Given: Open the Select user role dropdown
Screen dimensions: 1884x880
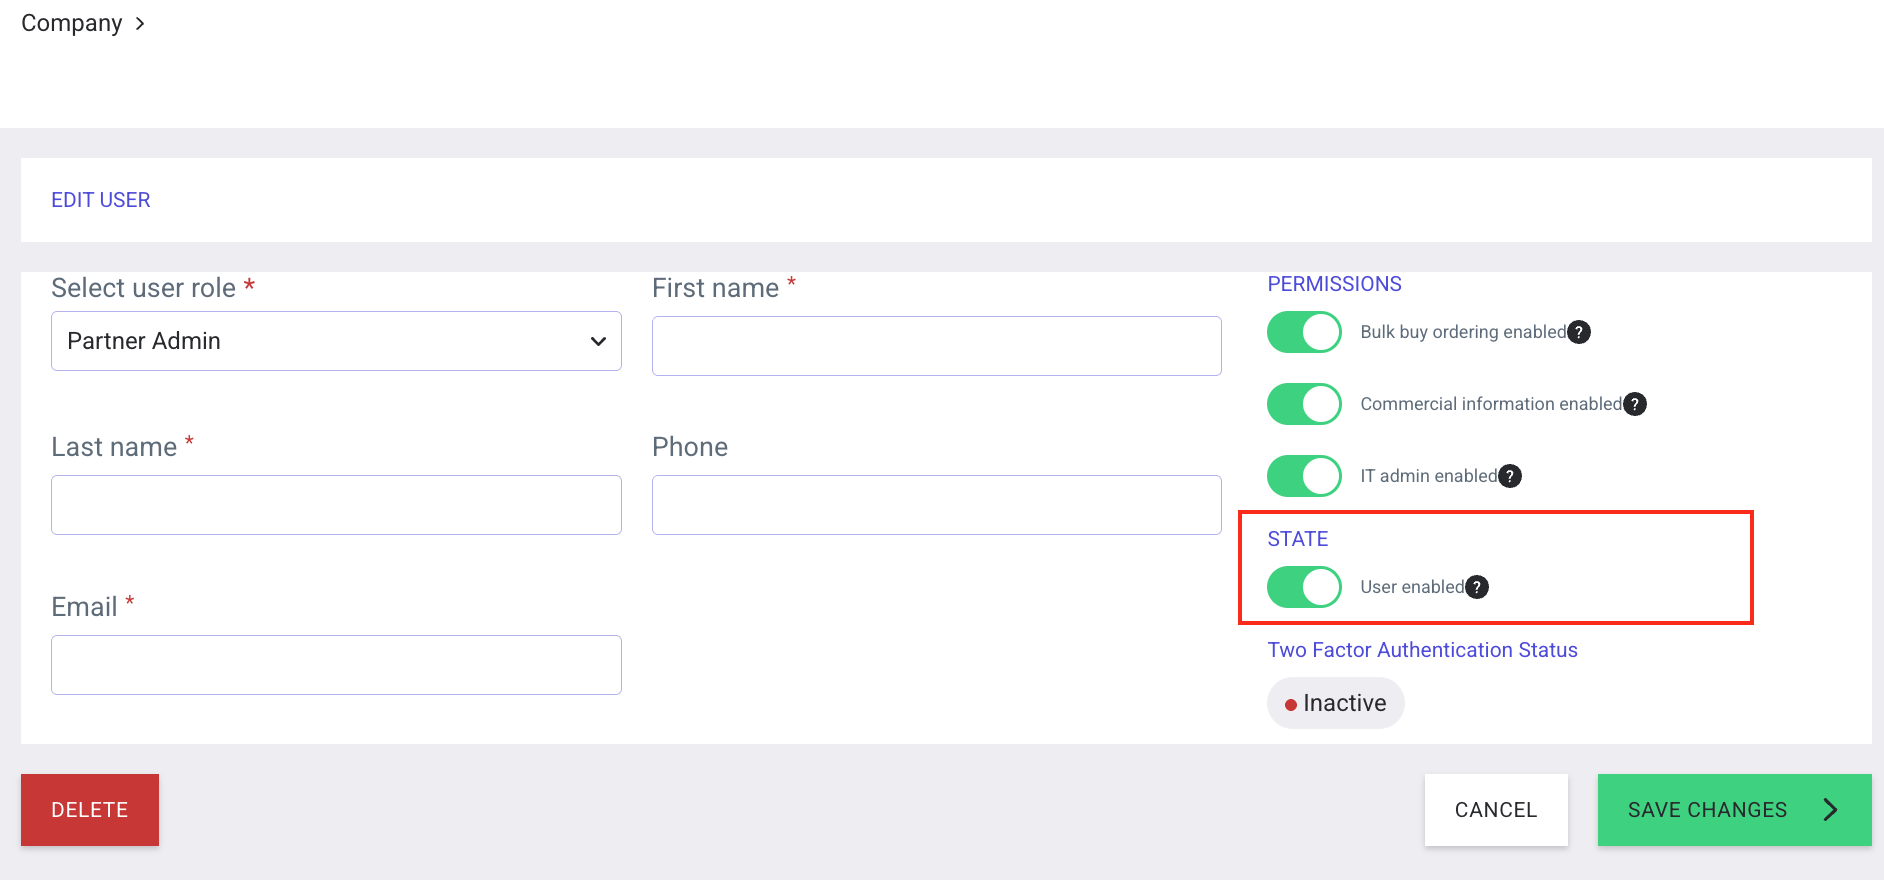Looking at the screenshot, I should pos(336,341).
